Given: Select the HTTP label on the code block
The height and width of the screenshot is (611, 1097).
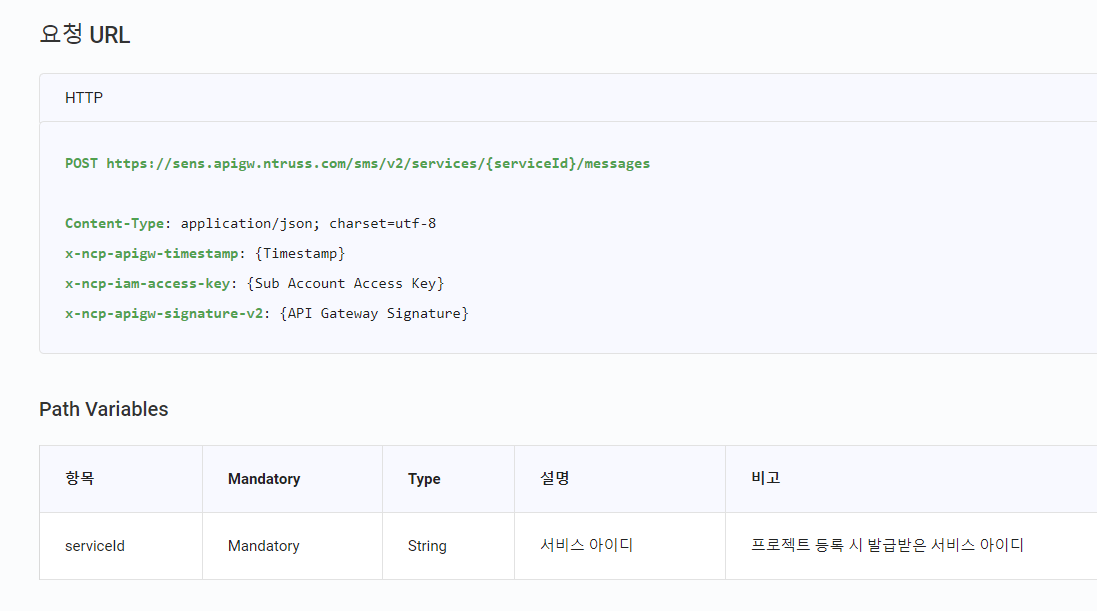Looking at the screenshot, I should 84,97.
